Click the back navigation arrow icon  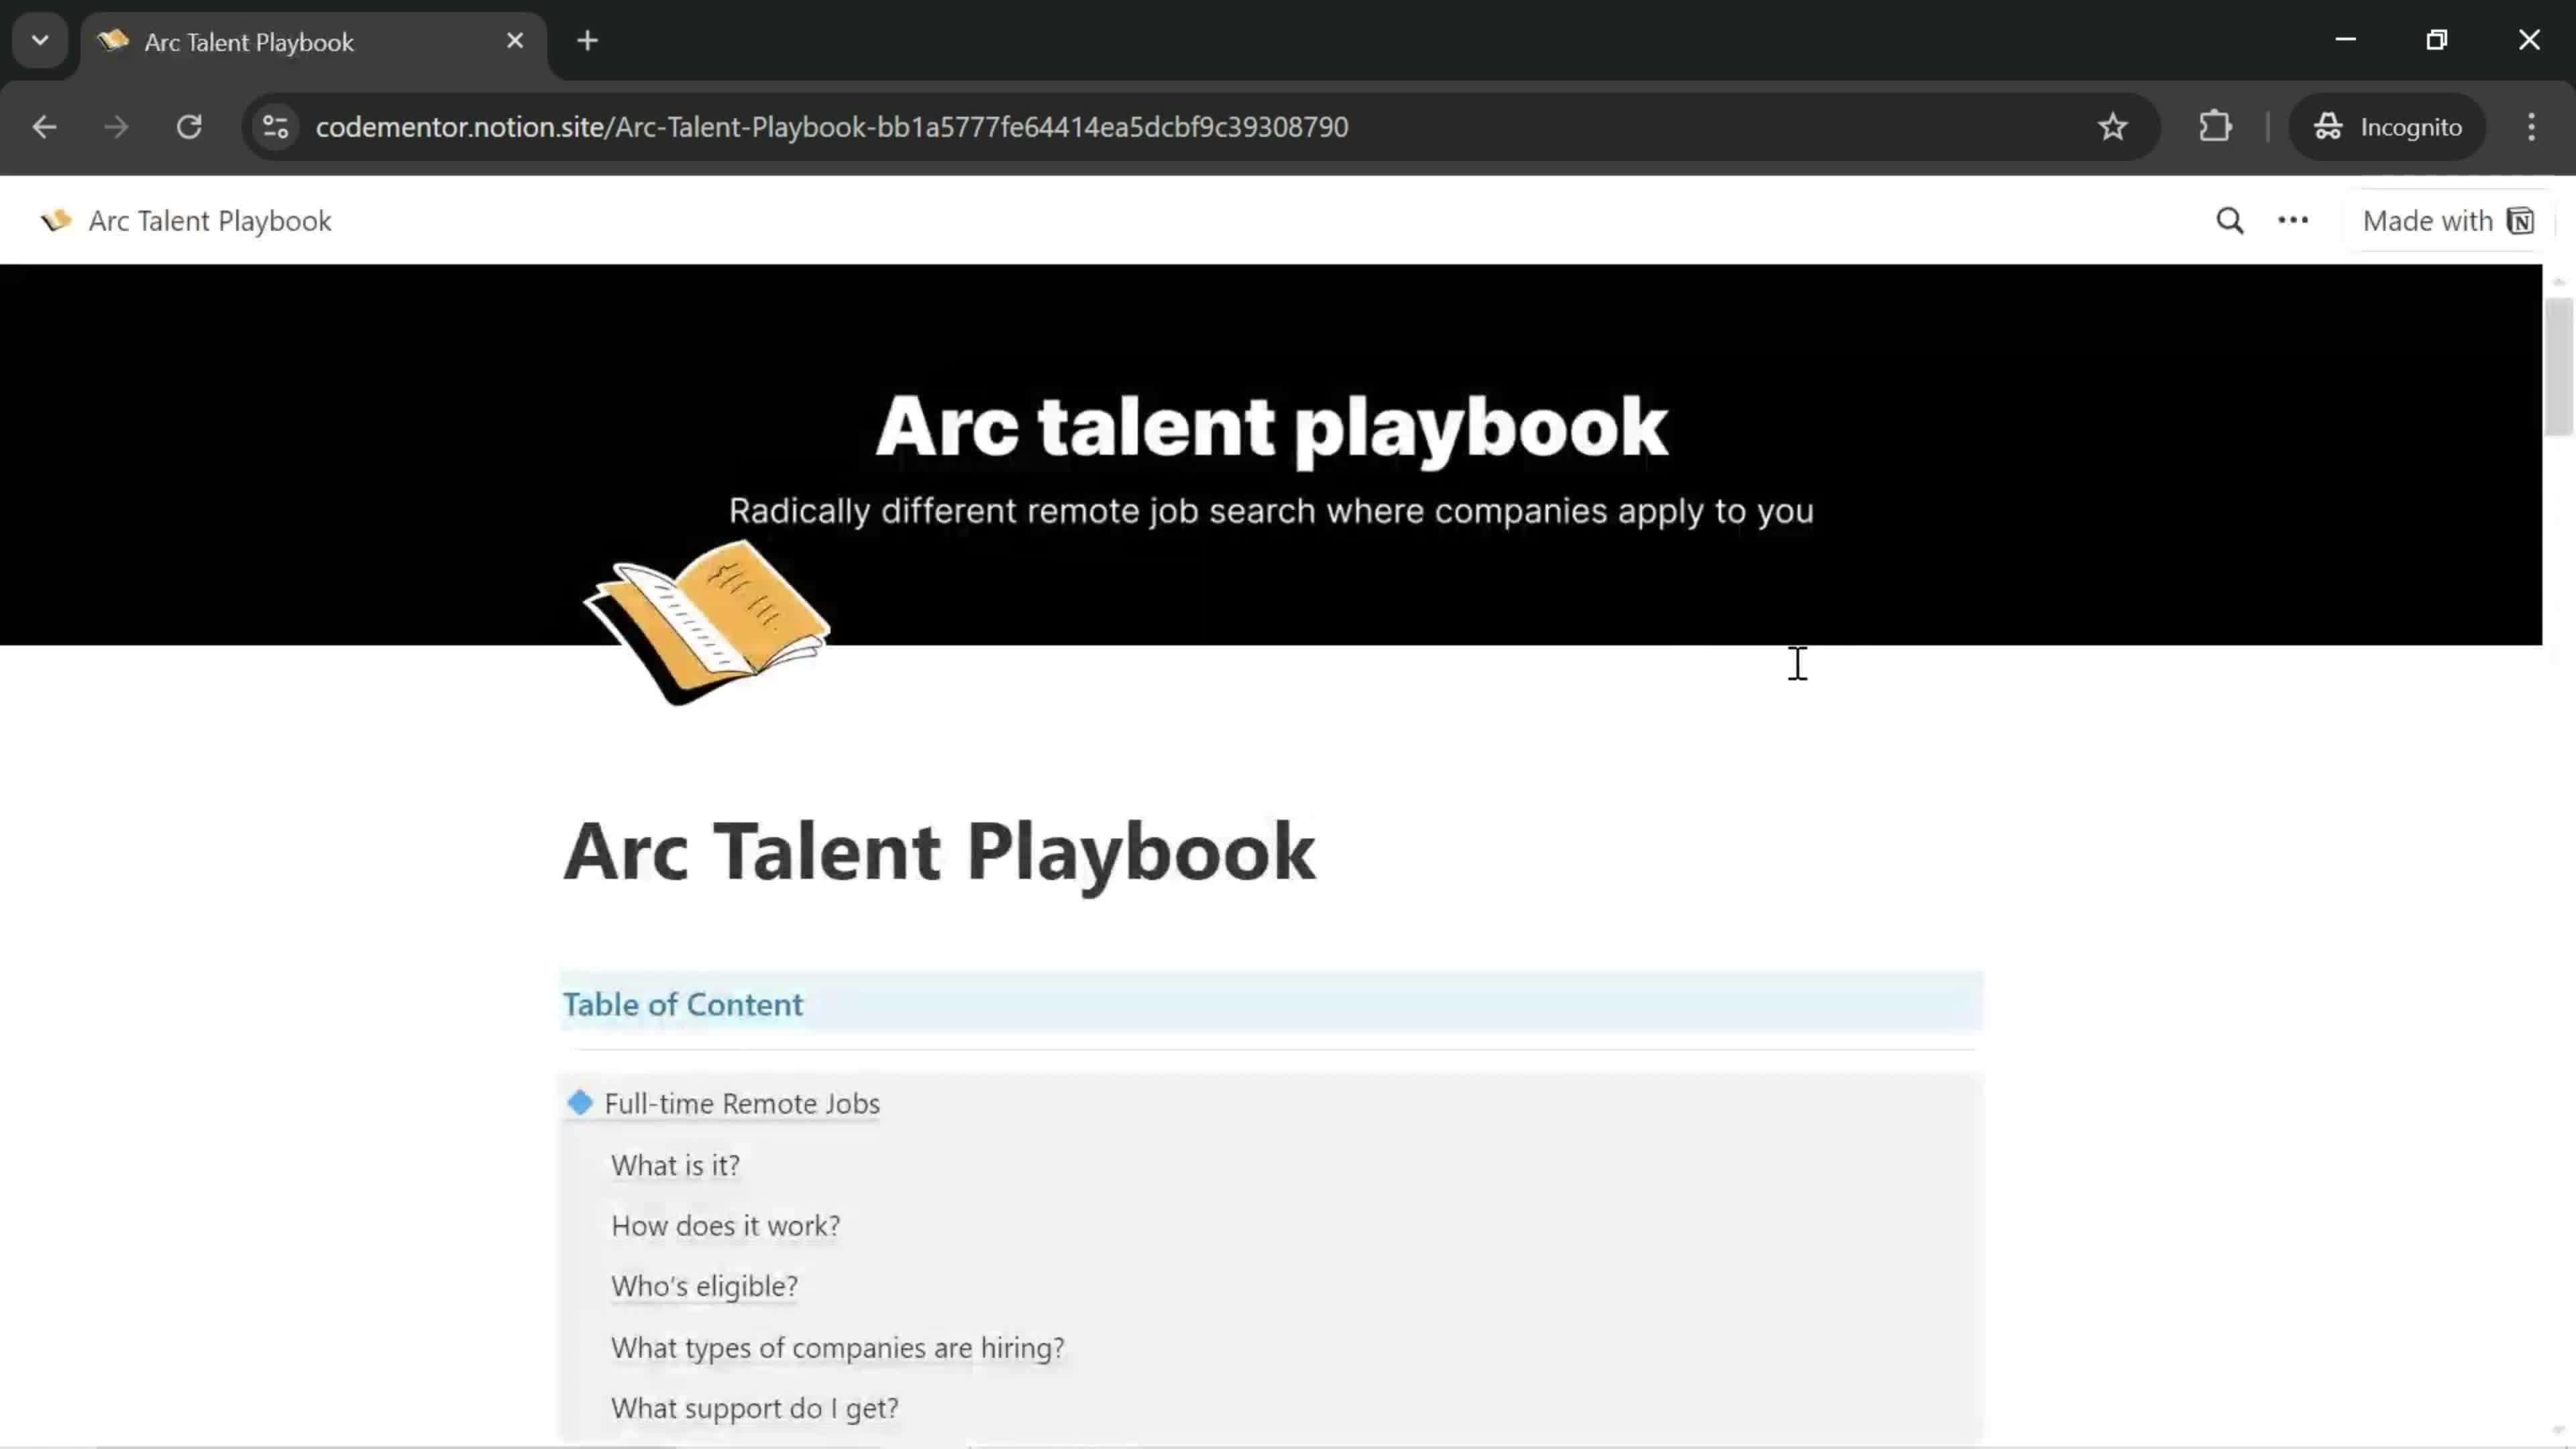pos(44,125)
